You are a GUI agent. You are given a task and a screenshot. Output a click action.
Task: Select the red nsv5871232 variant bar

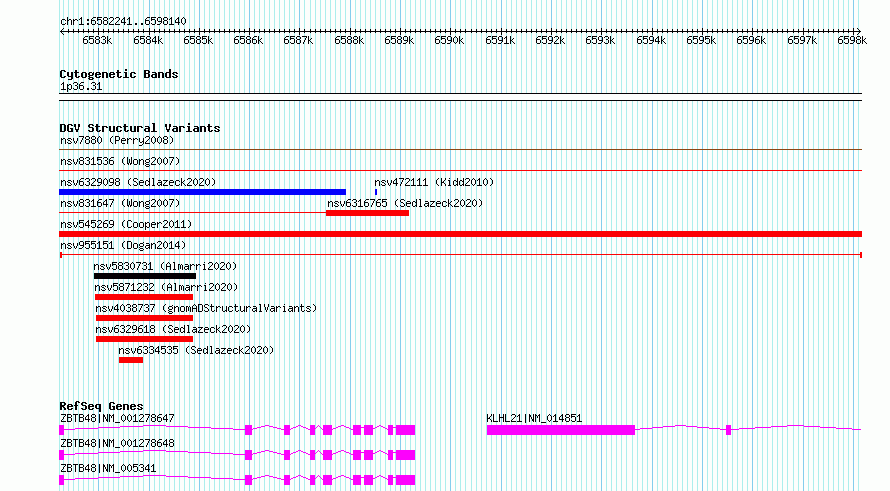tap(144, 297)
